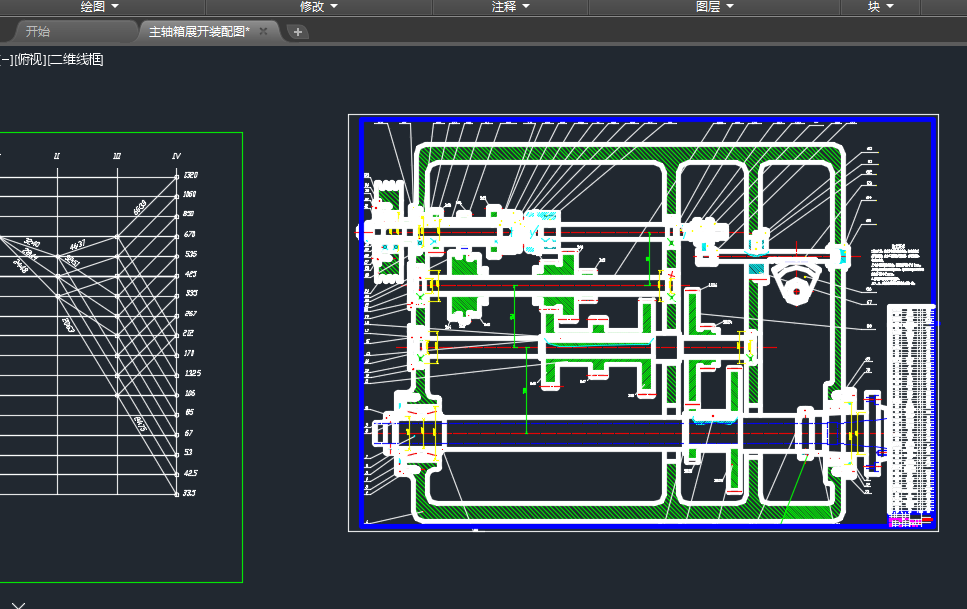Screen dimensions: 967x609
Task: Select the 535 speed label text
Action: coord(191,254)
